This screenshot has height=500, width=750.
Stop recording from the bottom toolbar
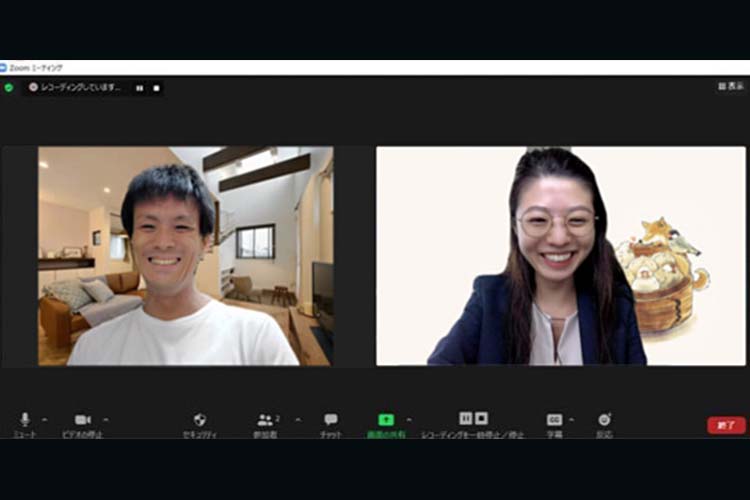[482, 418]
